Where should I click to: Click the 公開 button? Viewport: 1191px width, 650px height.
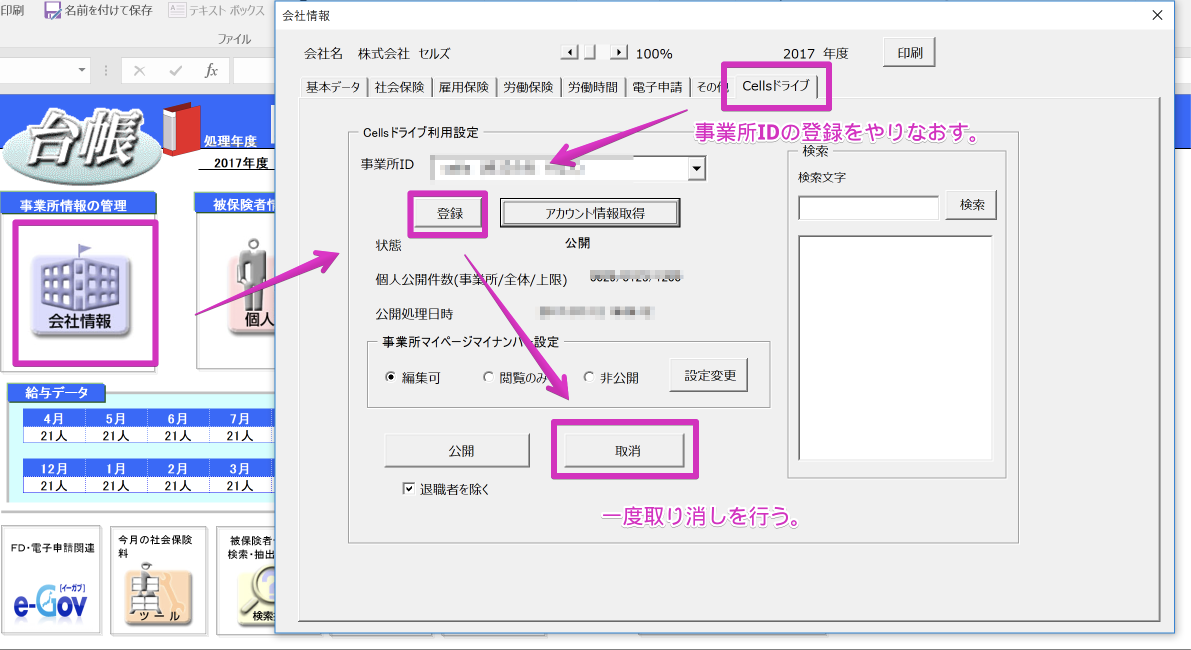pos(457,450)
